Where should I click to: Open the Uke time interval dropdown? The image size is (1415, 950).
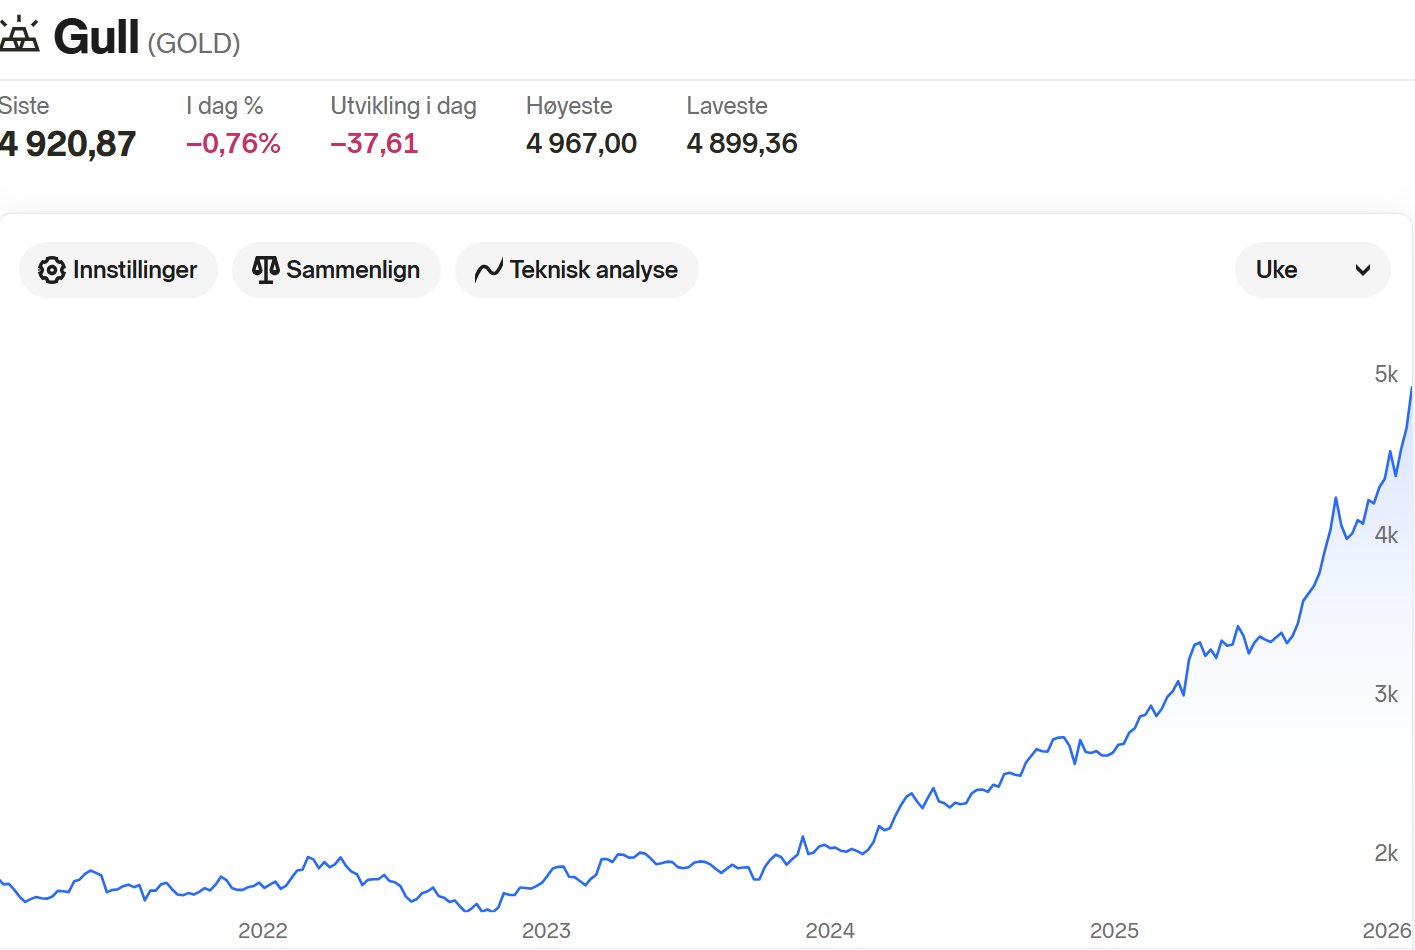coord(1311,270)
